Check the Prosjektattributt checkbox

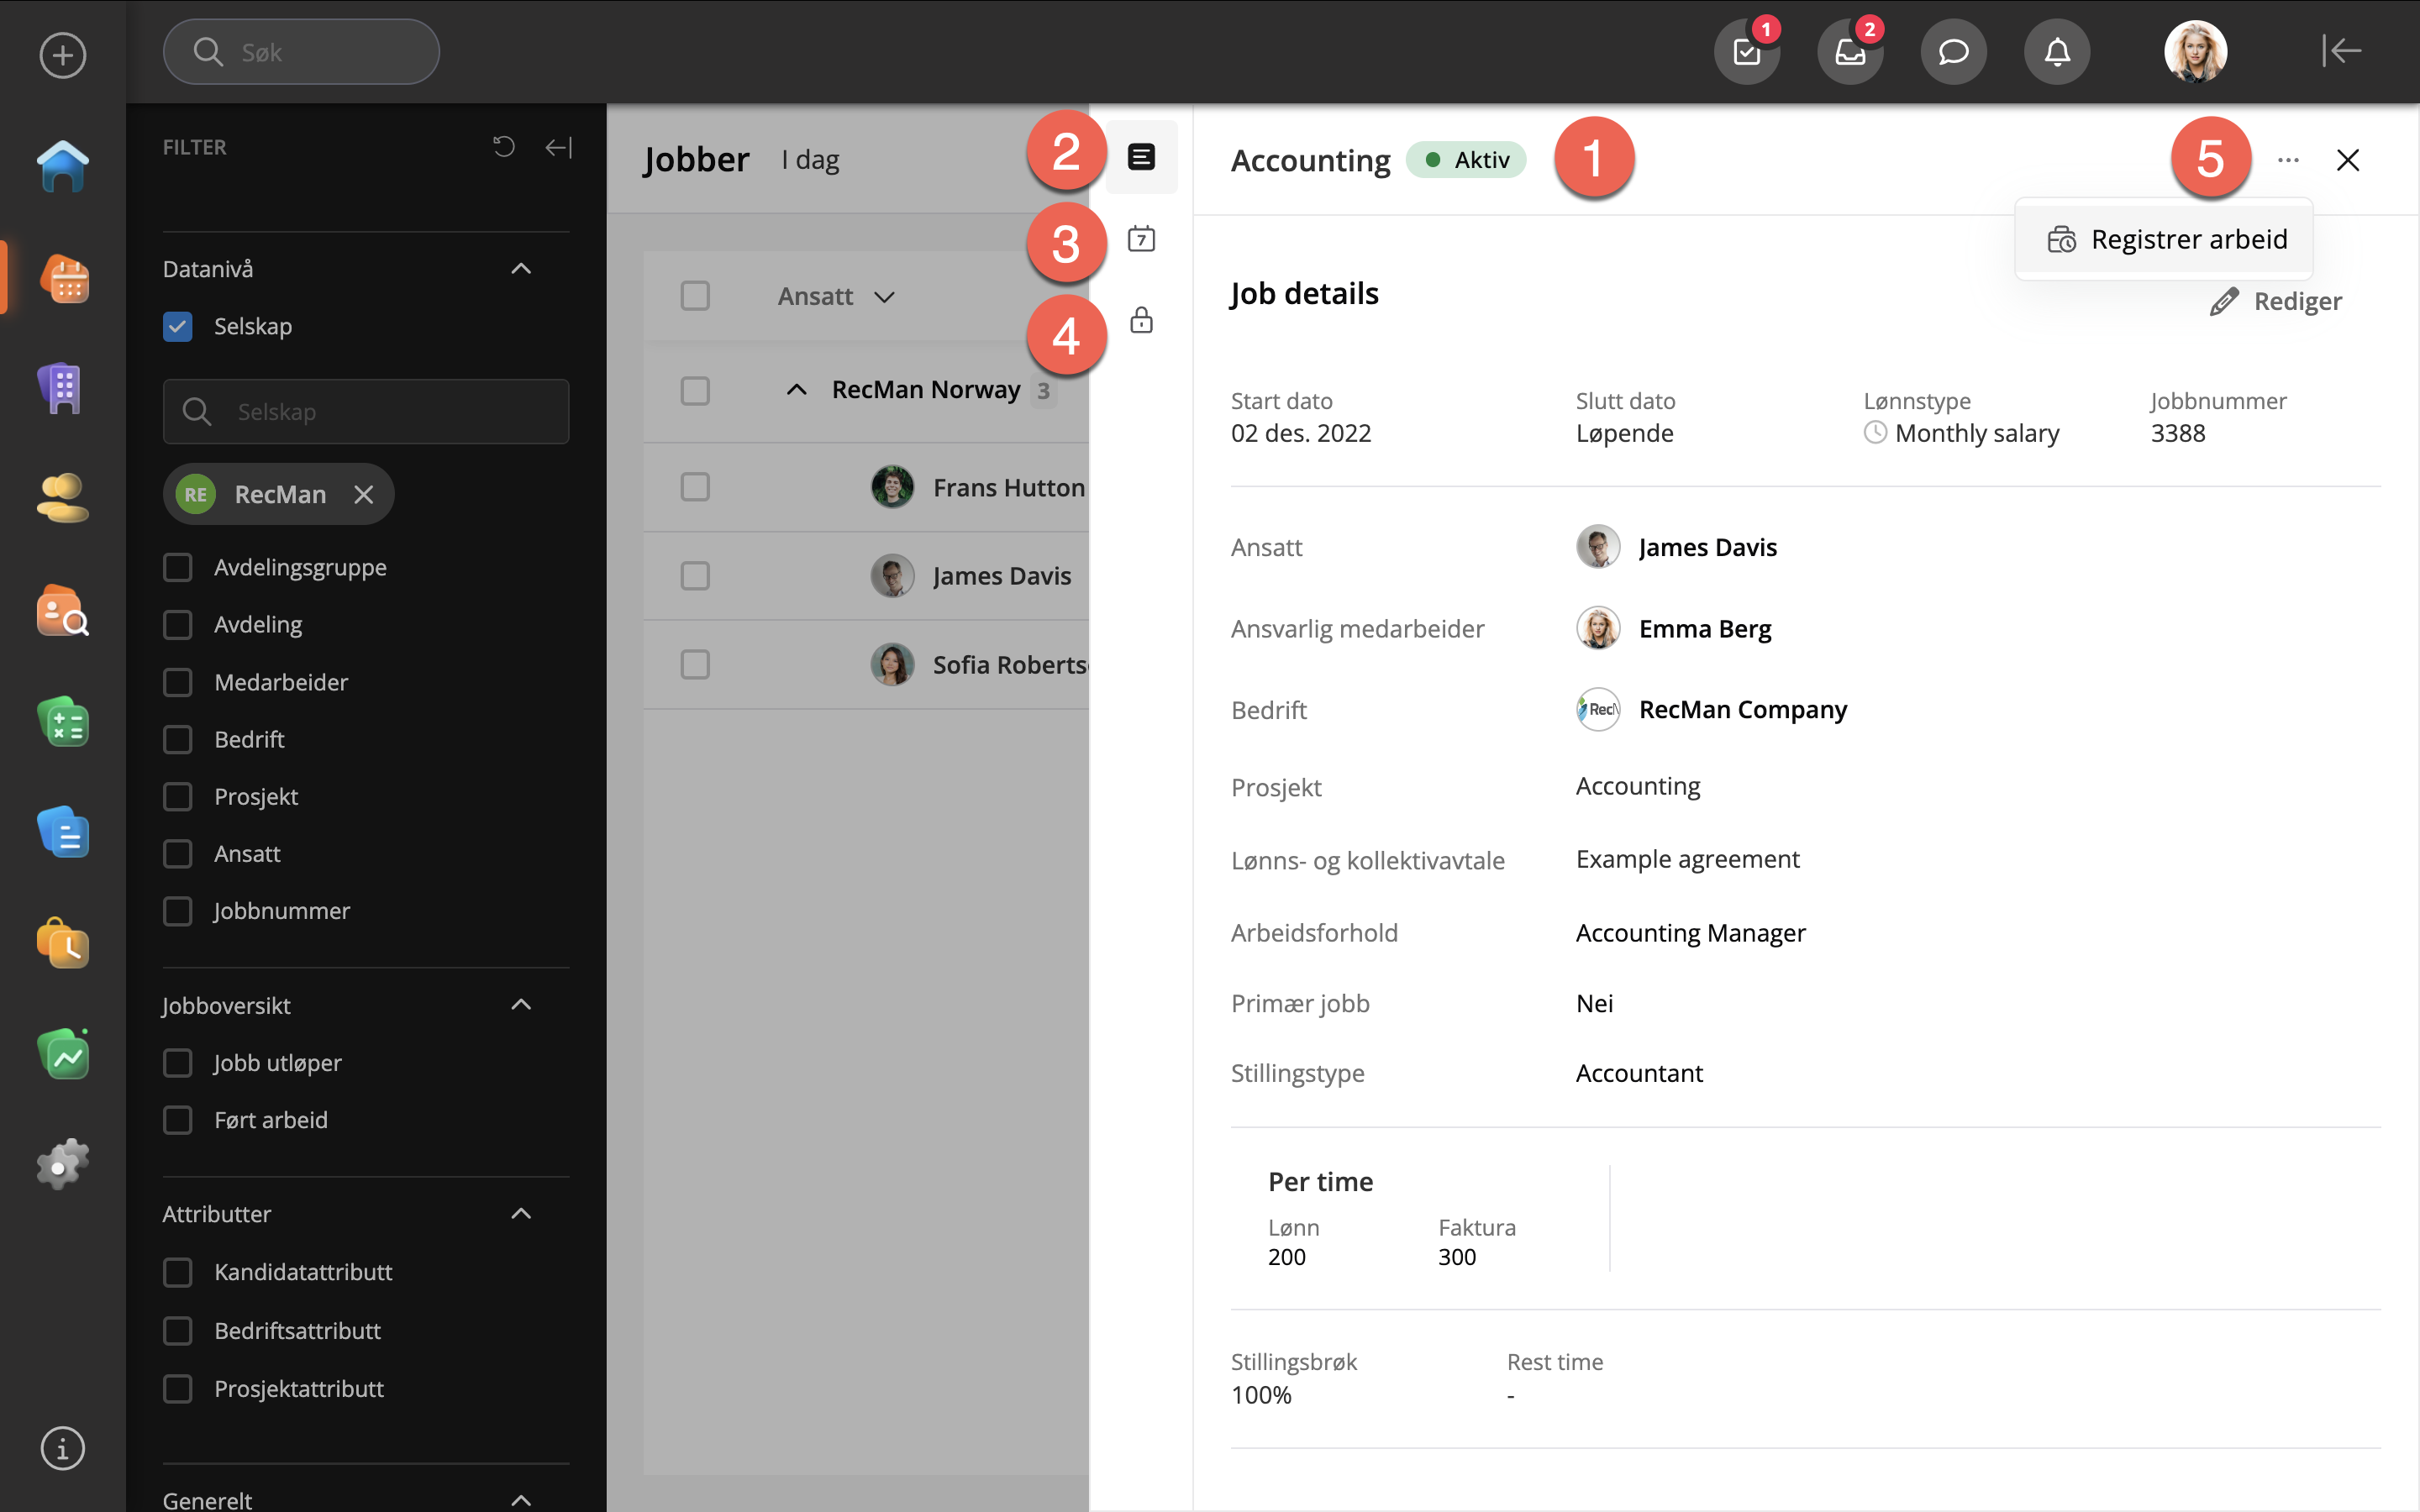pyautogui.click(x=178, y=1389)
